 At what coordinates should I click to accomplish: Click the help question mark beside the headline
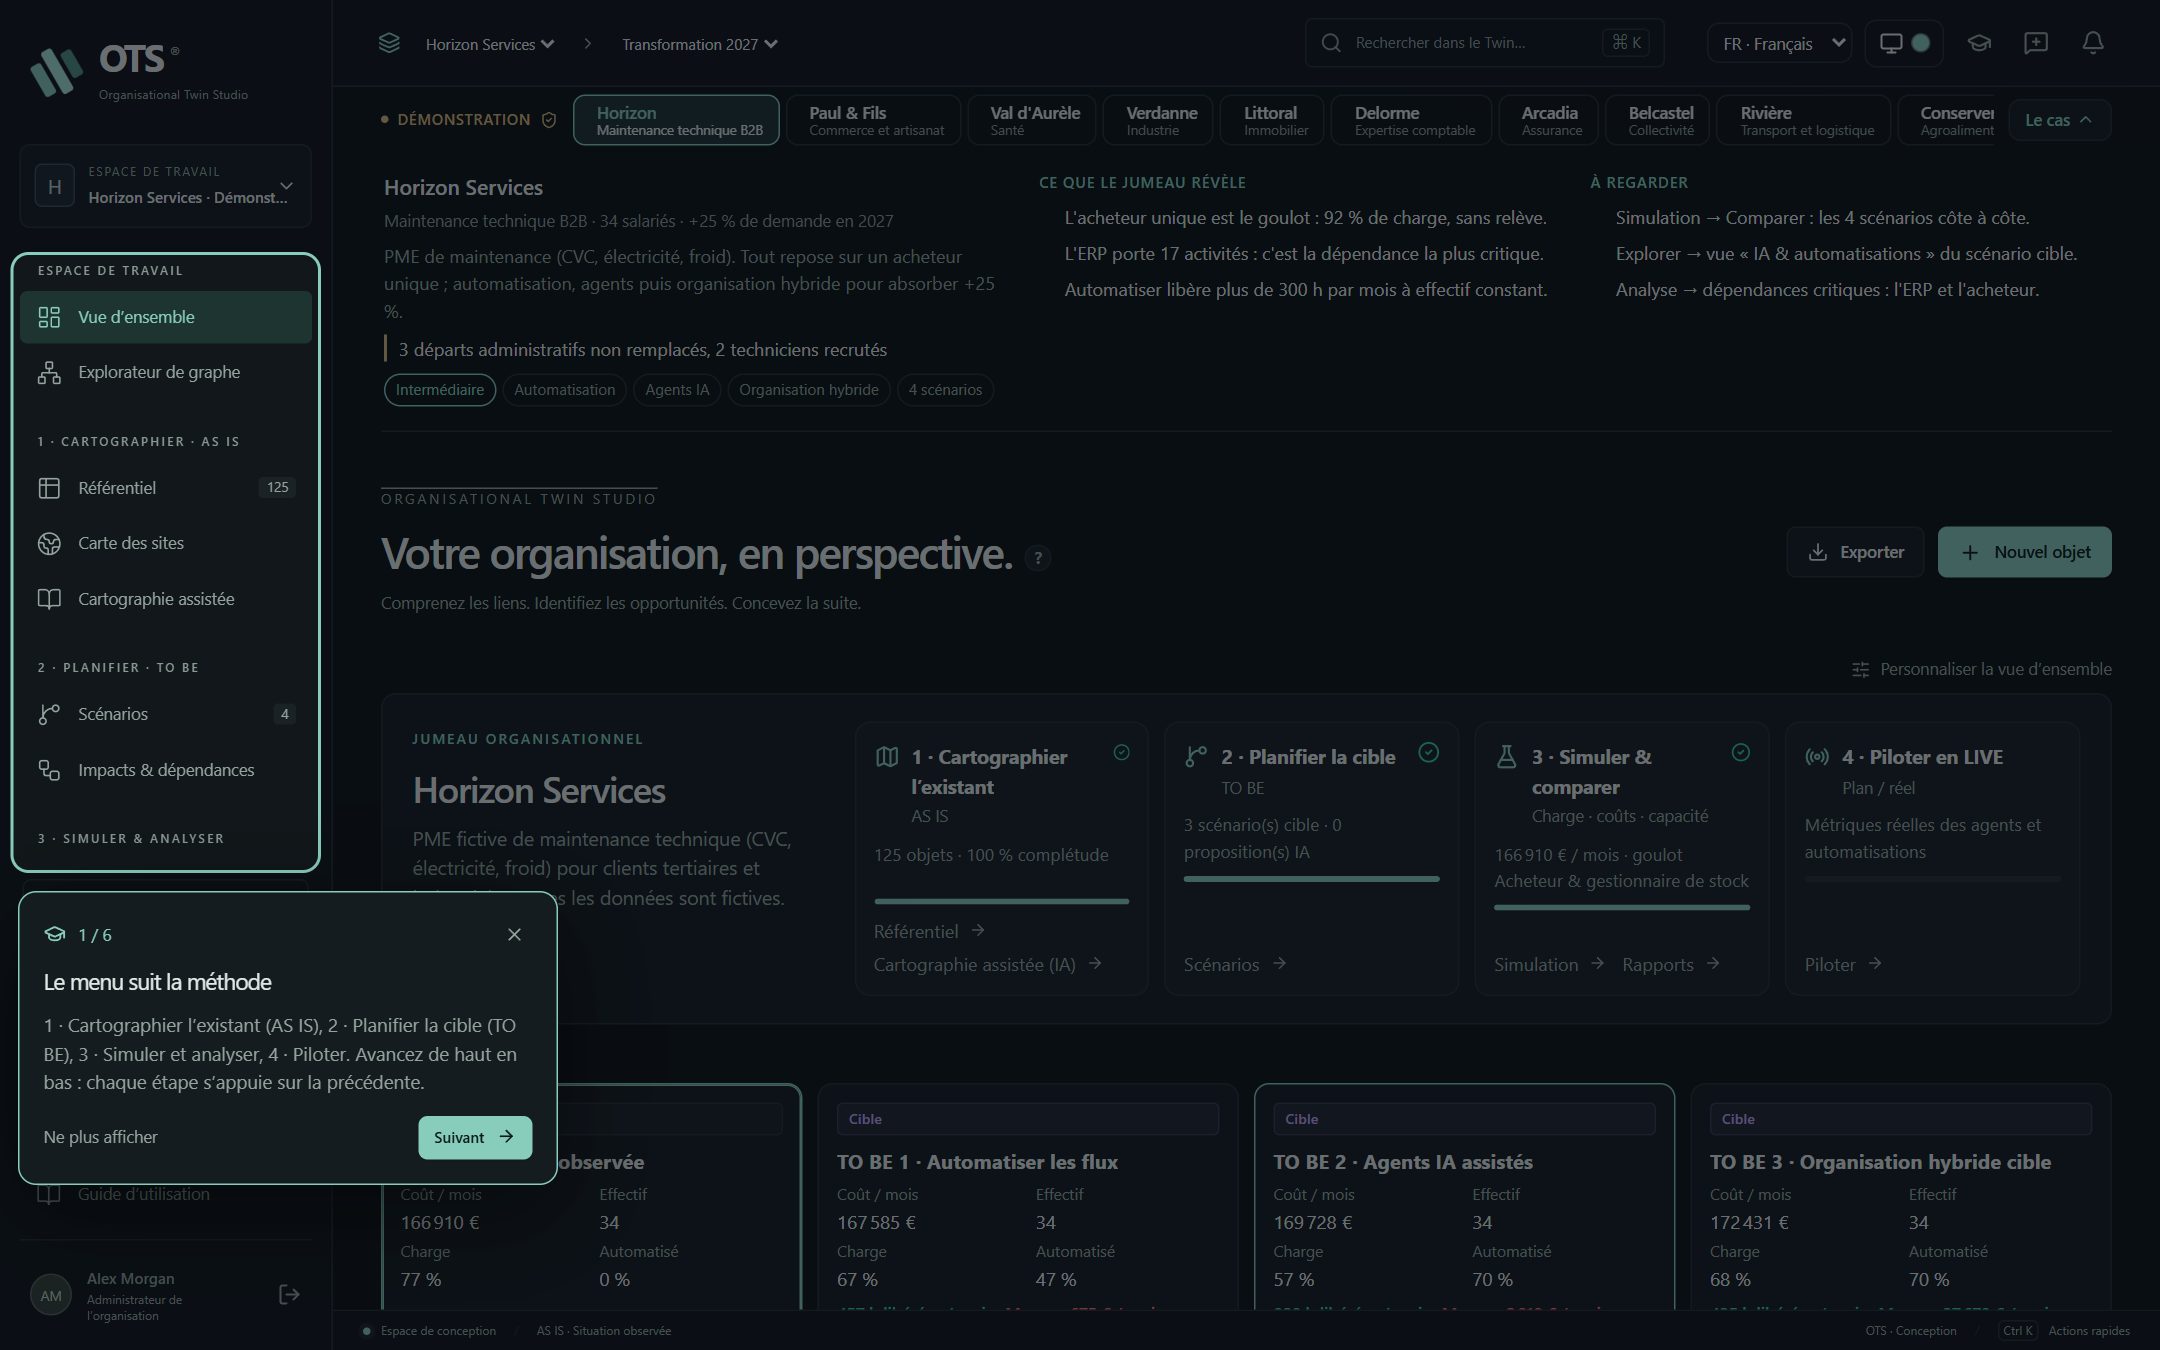[x=1038, y=558]
